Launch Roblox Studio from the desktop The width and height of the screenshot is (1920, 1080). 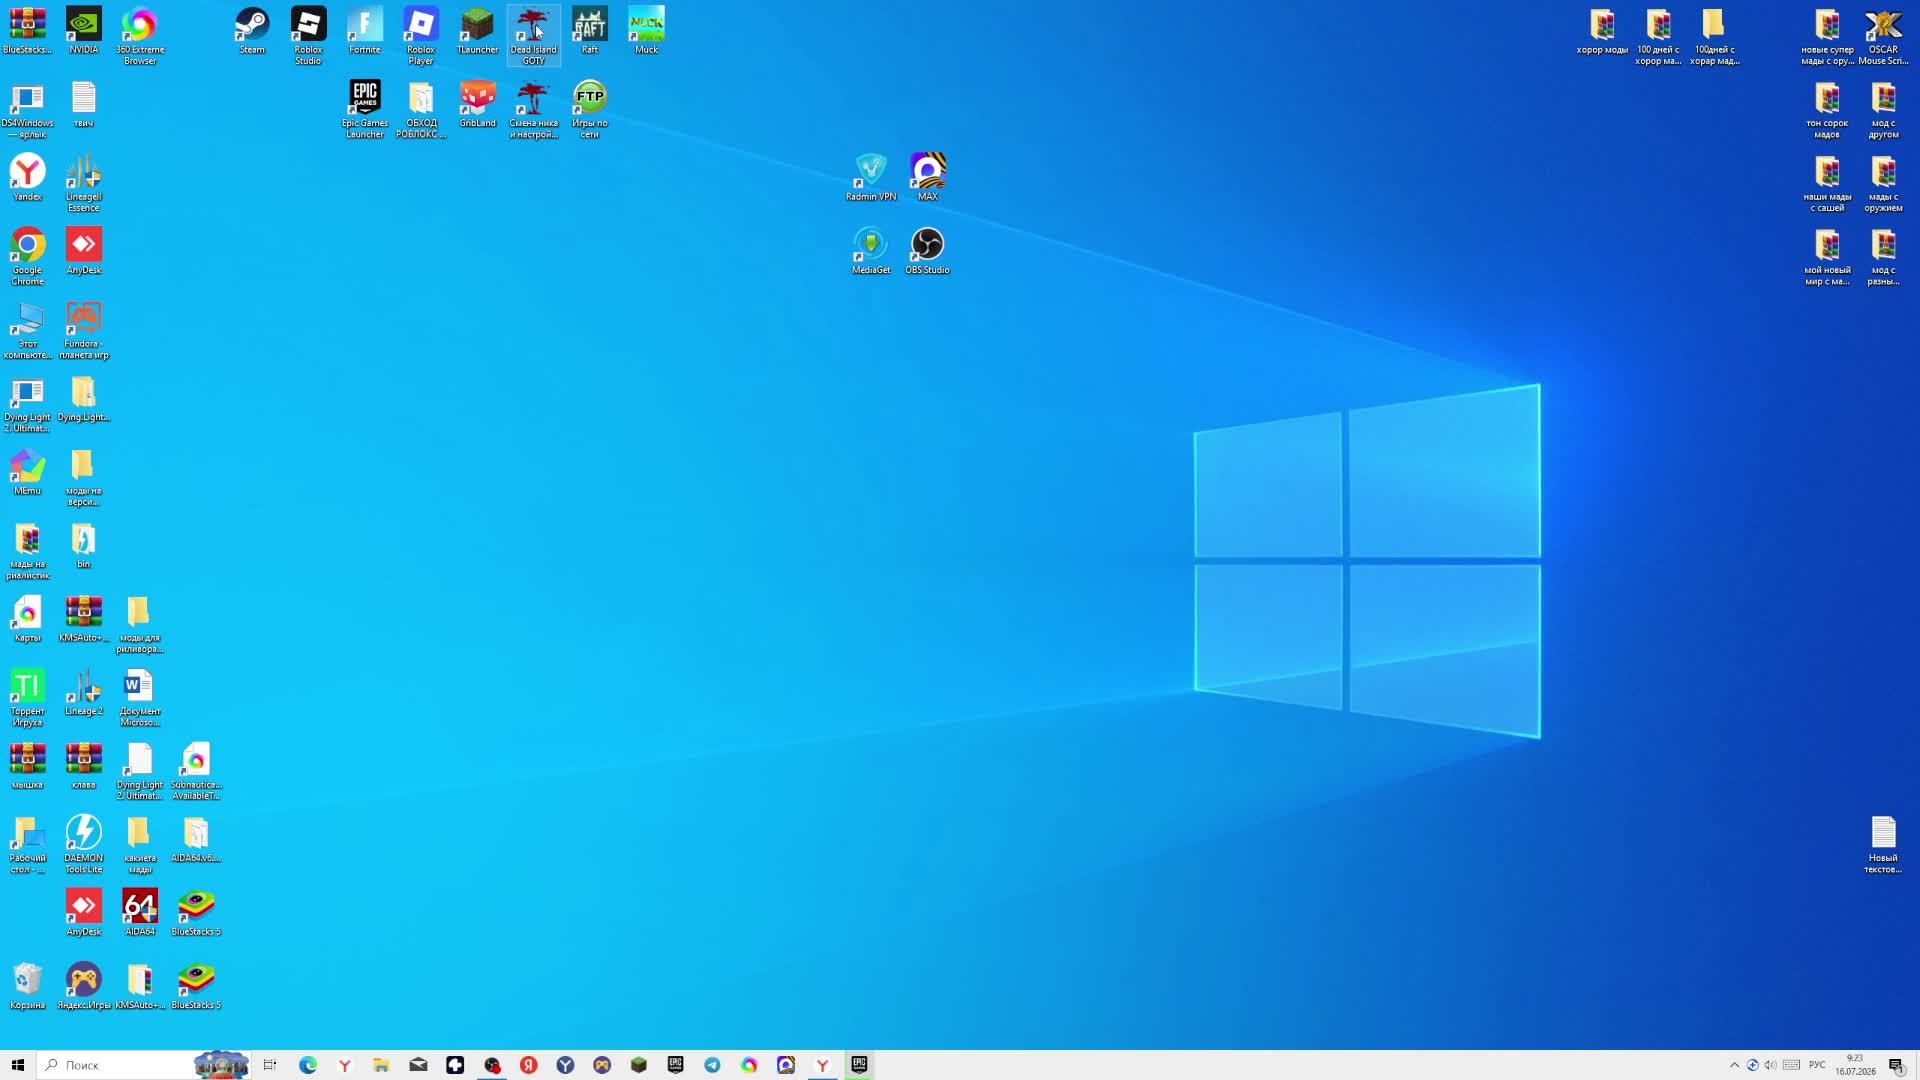[308, 36]
